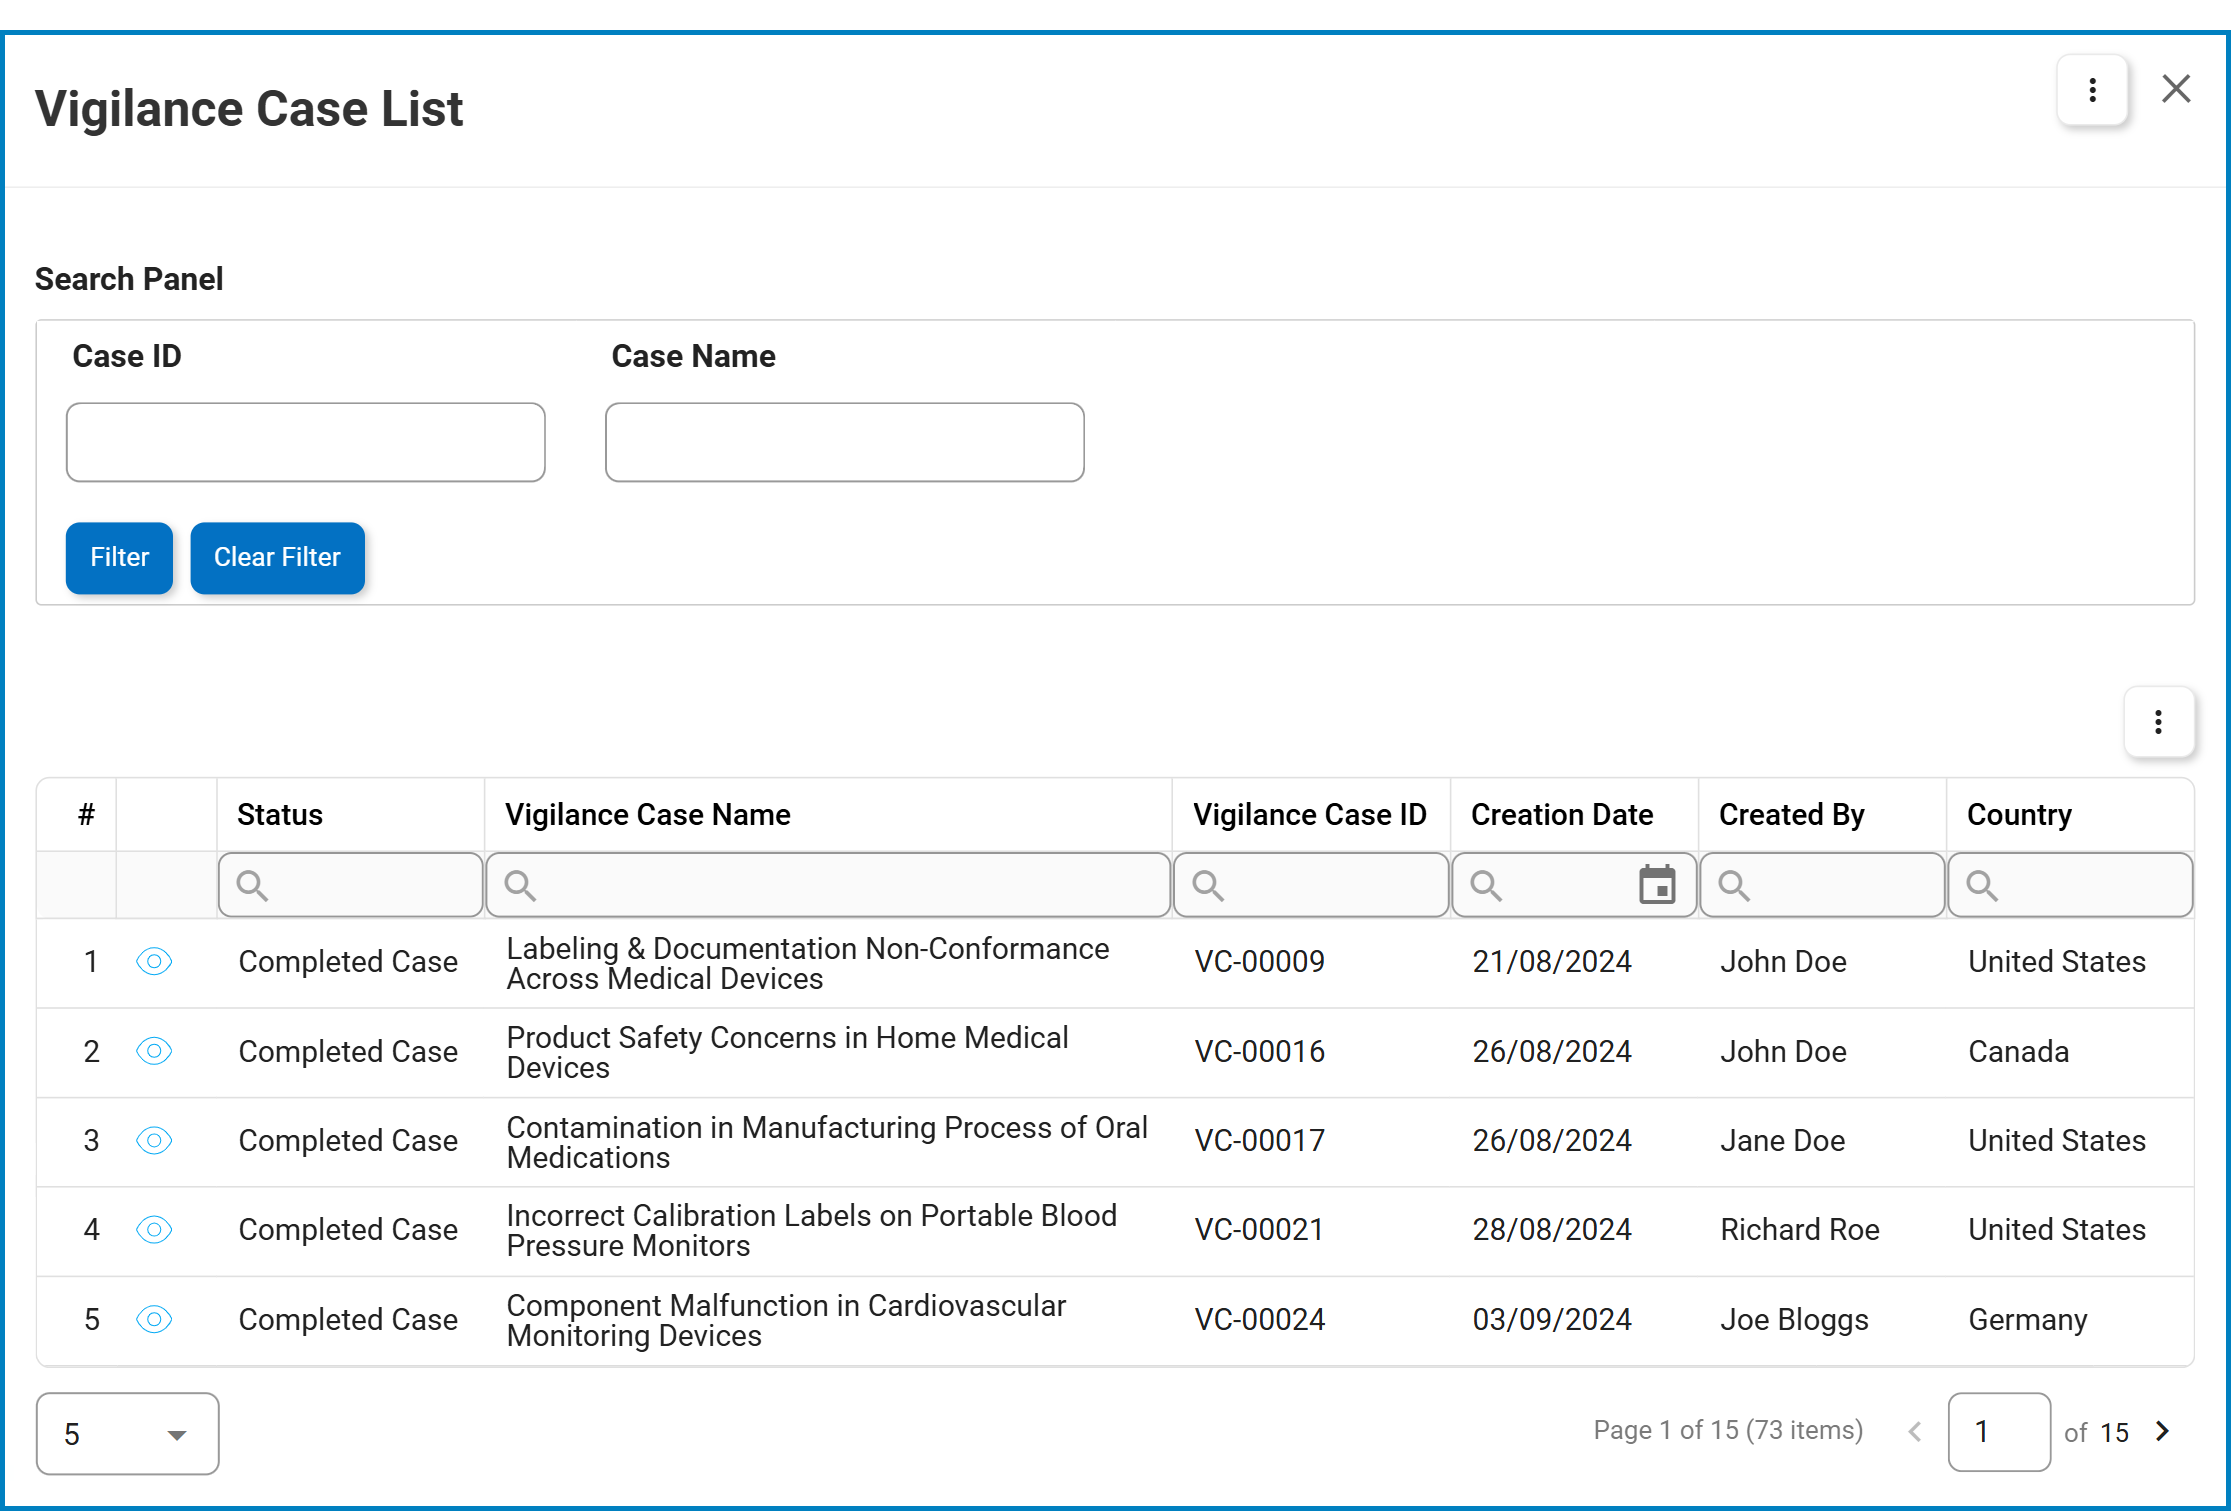2231x1511 pixels.
Task: Apply the Filter button
Action: 119,558
